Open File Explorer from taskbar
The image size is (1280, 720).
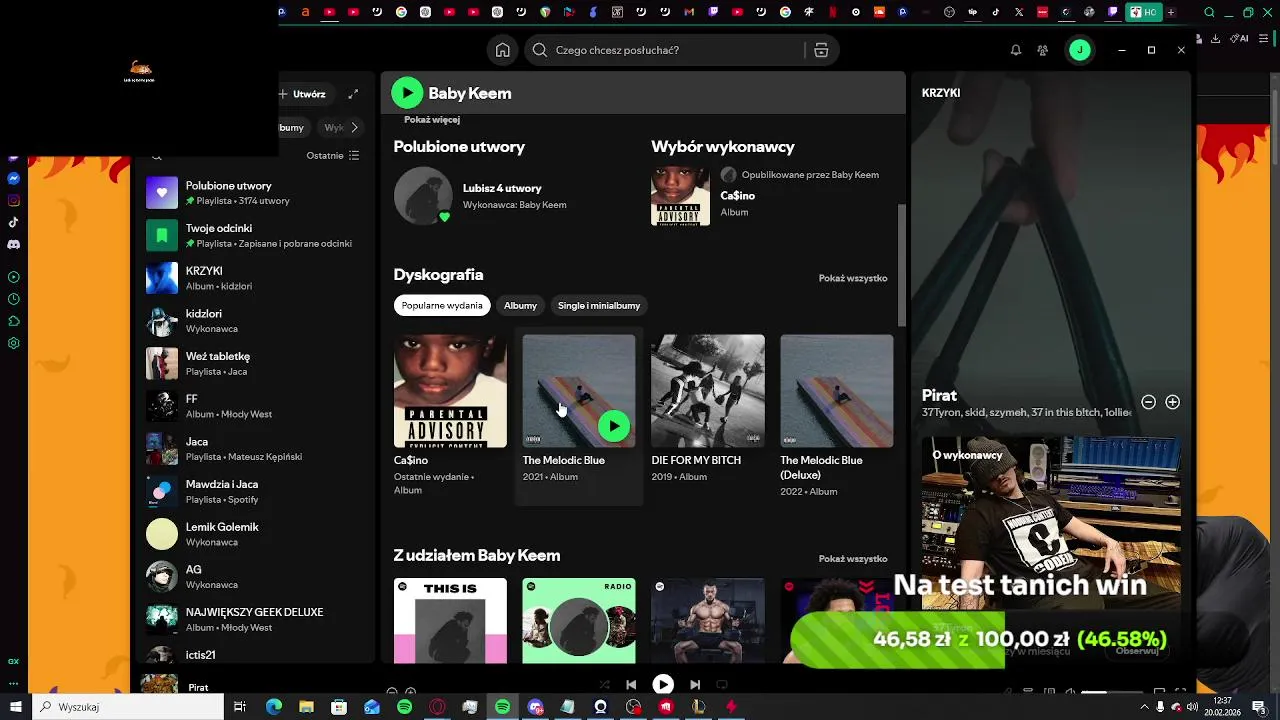(307, 707)
